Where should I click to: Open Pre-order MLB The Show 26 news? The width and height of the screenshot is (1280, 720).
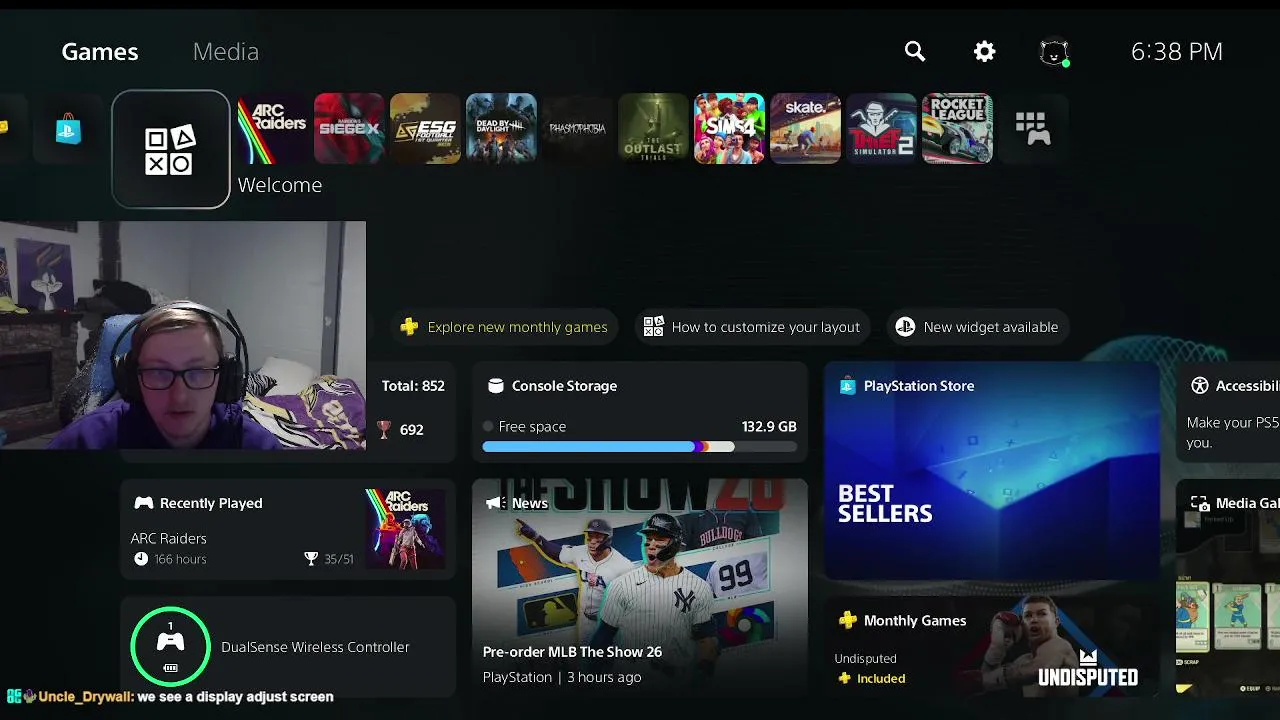(x=640, y=588)
